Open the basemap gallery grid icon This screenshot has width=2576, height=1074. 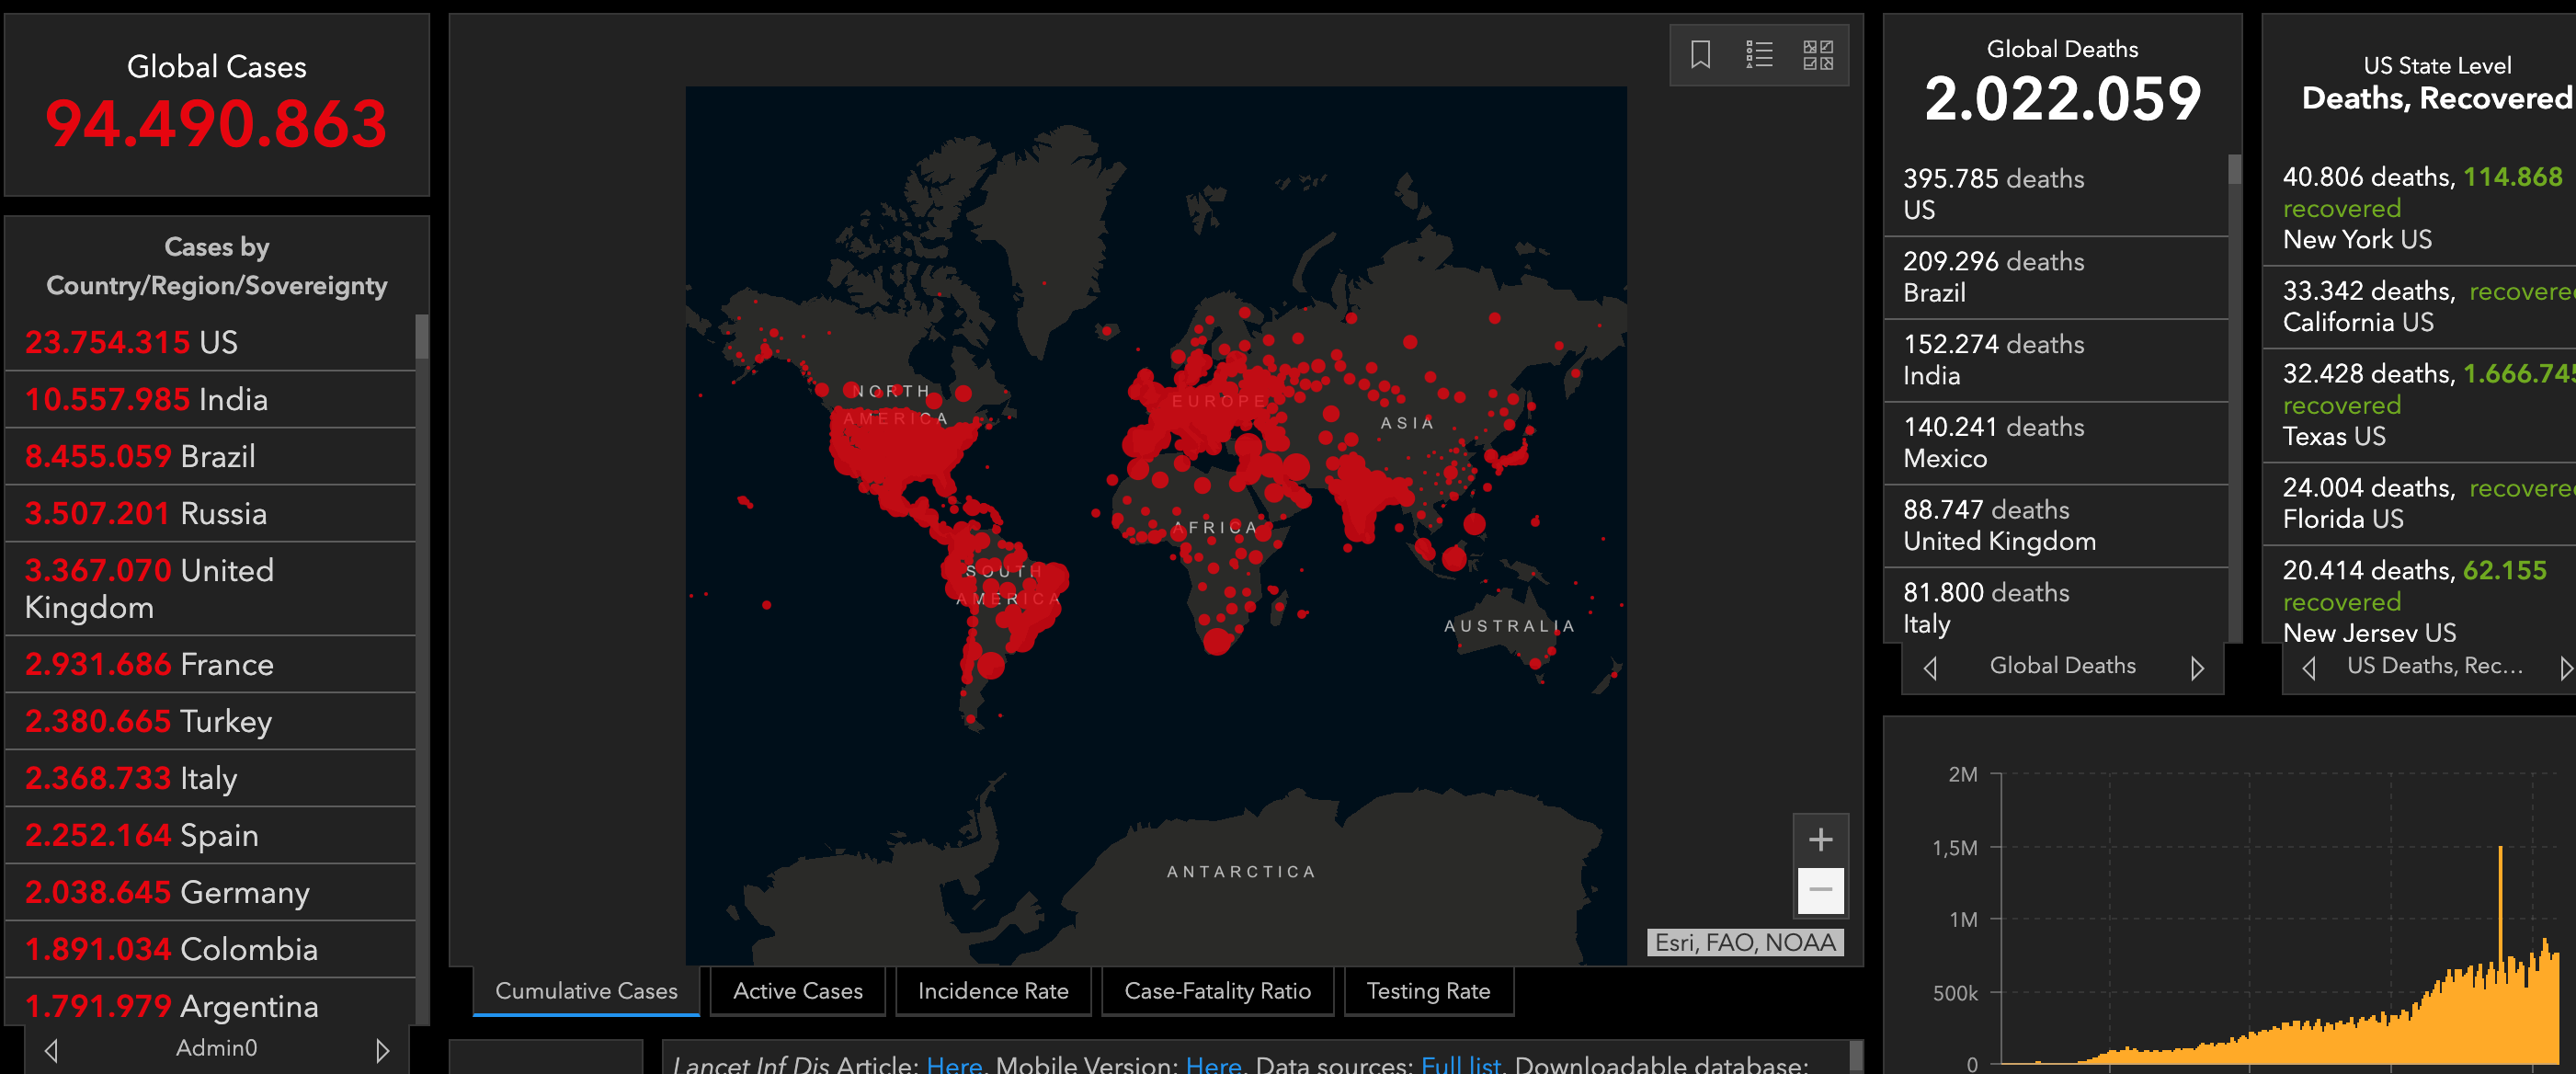1817,54
